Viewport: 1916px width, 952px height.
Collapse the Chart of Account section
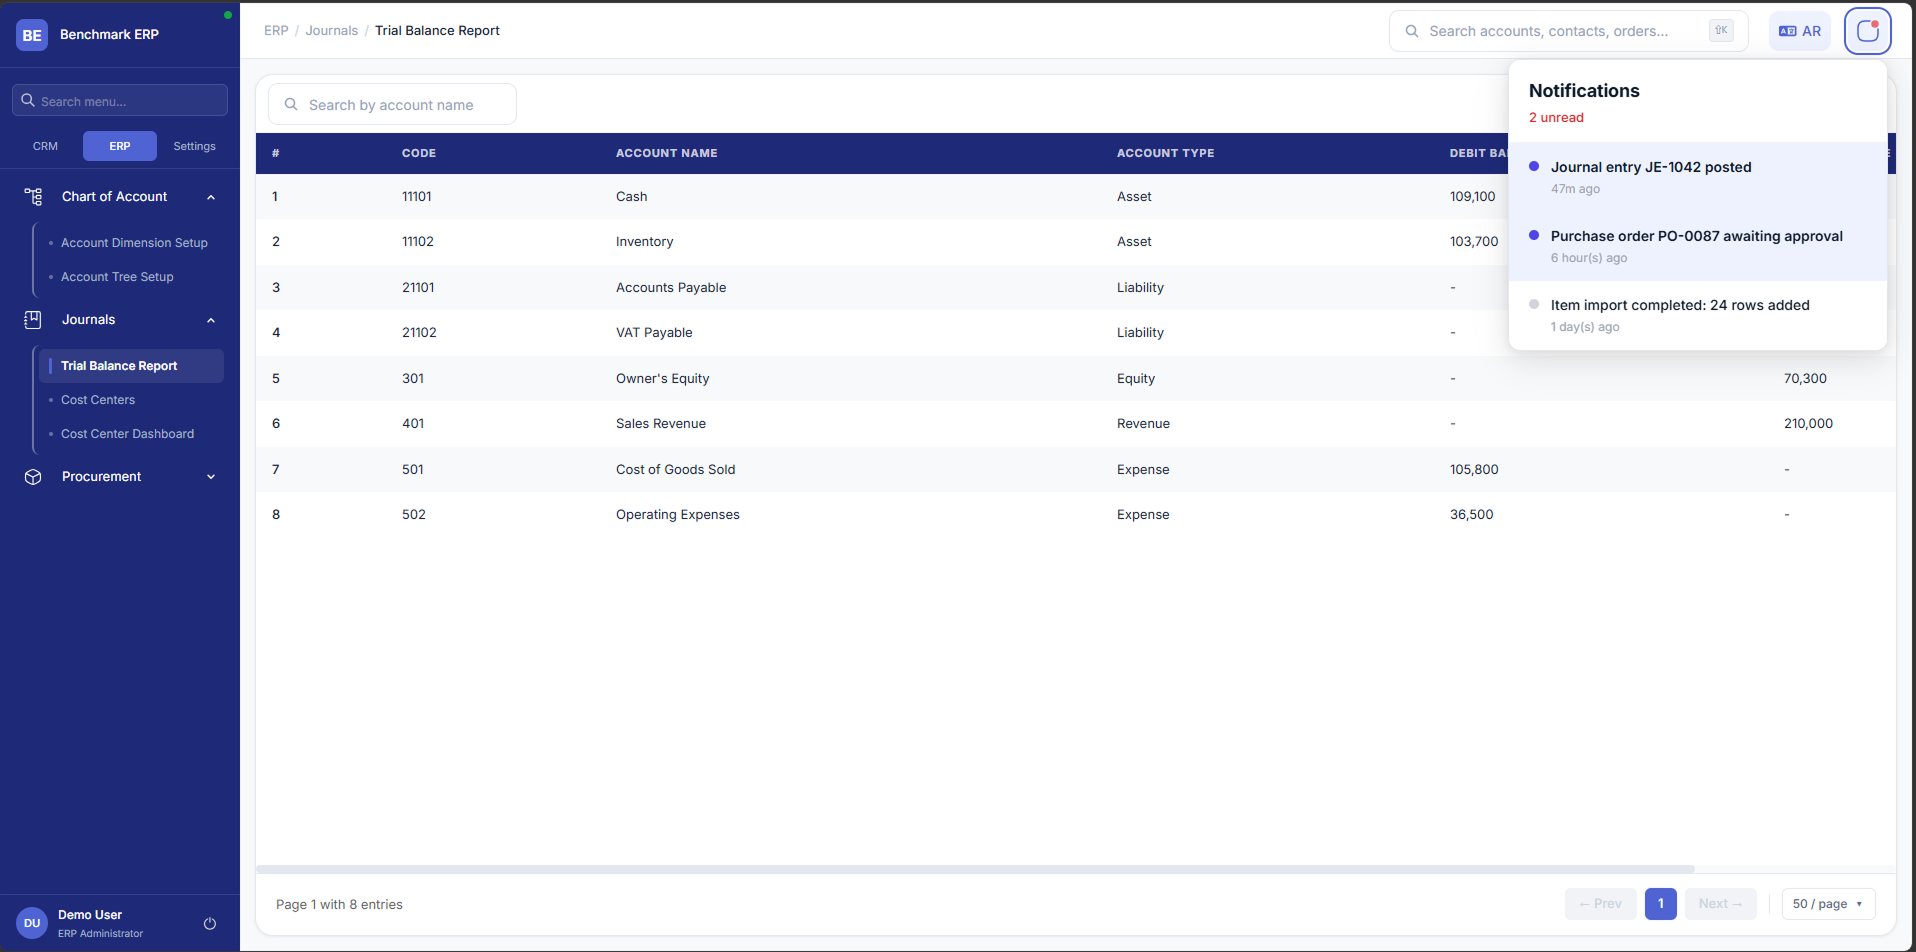tap(211, 197)
